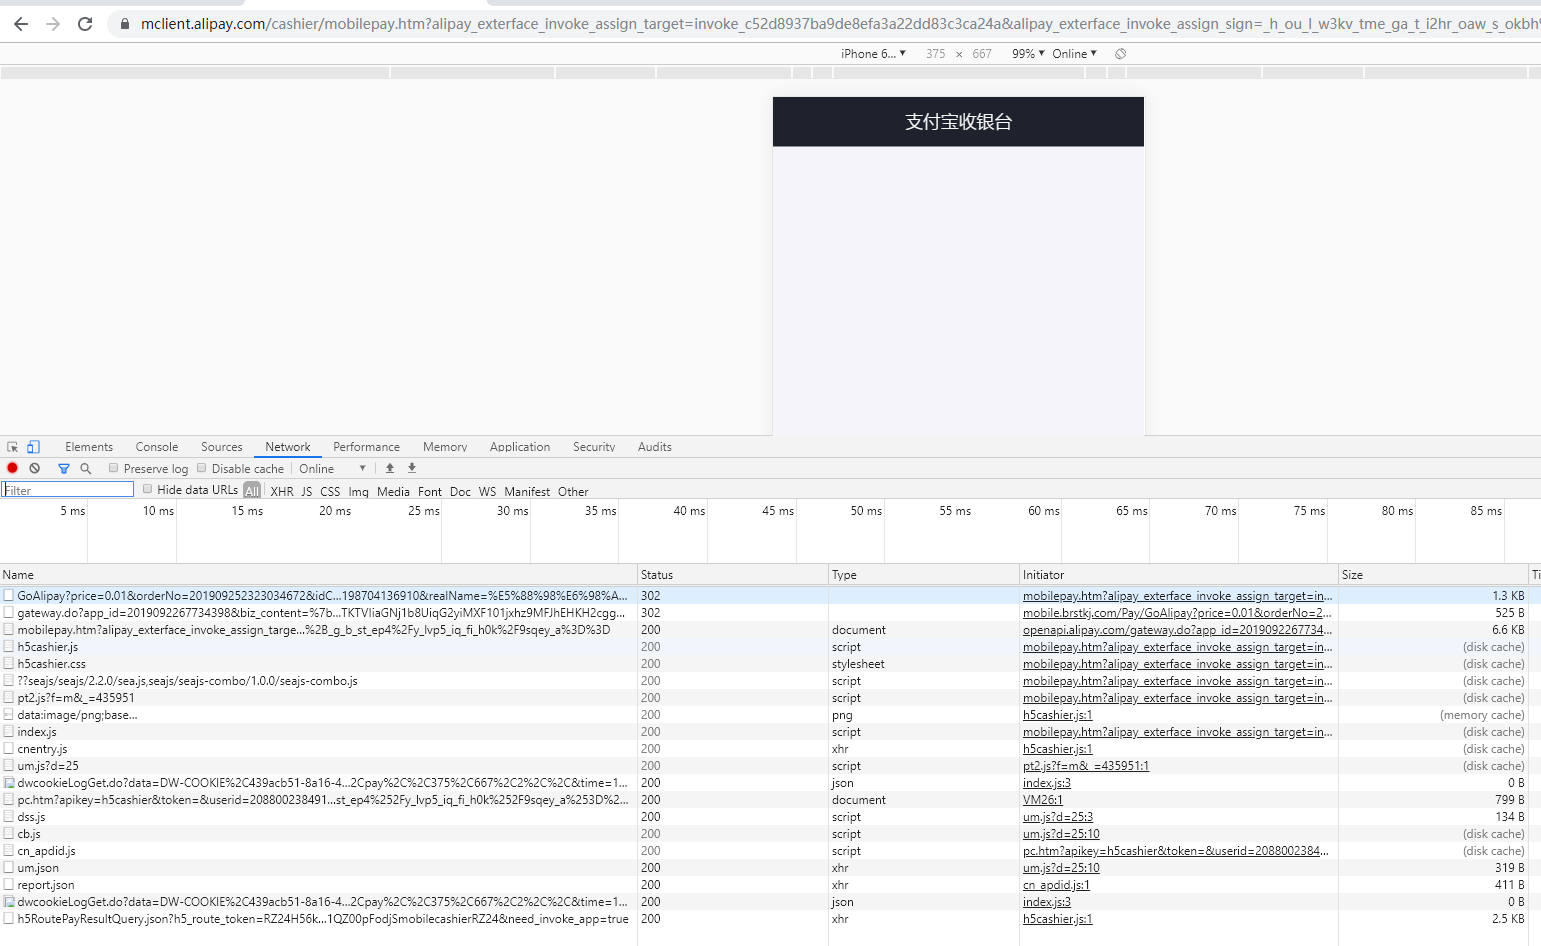Toggle device rotation icon in device toolbar
1541x946 pixels.
point(1121,54)
